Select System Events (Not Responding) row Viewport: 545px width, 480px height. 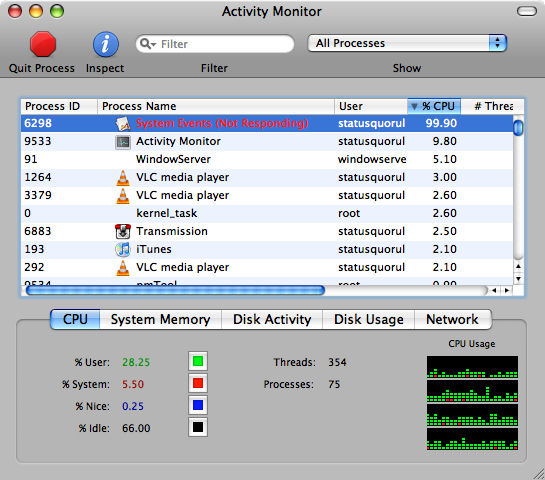(x=267, y=123)
